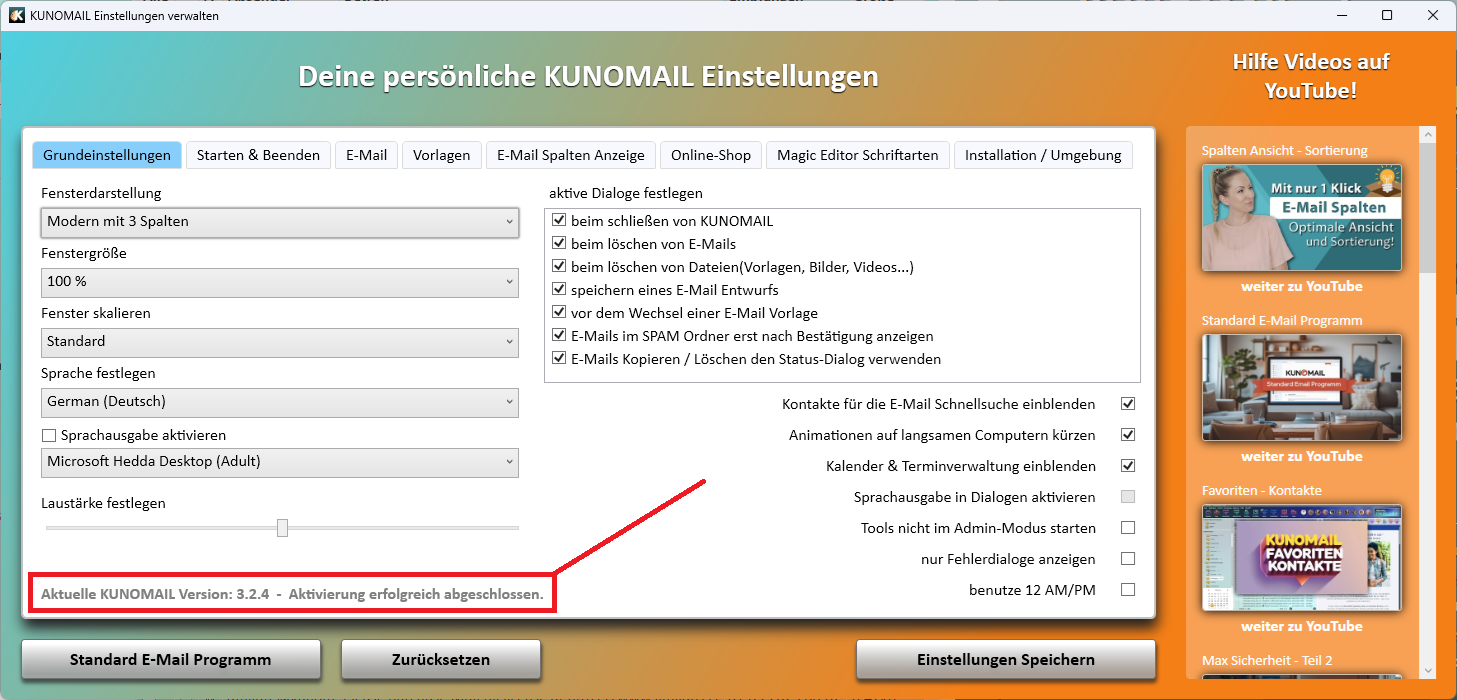
Task: Expand the Fensterdarstellung dropdown
Action: pos(280,222)
